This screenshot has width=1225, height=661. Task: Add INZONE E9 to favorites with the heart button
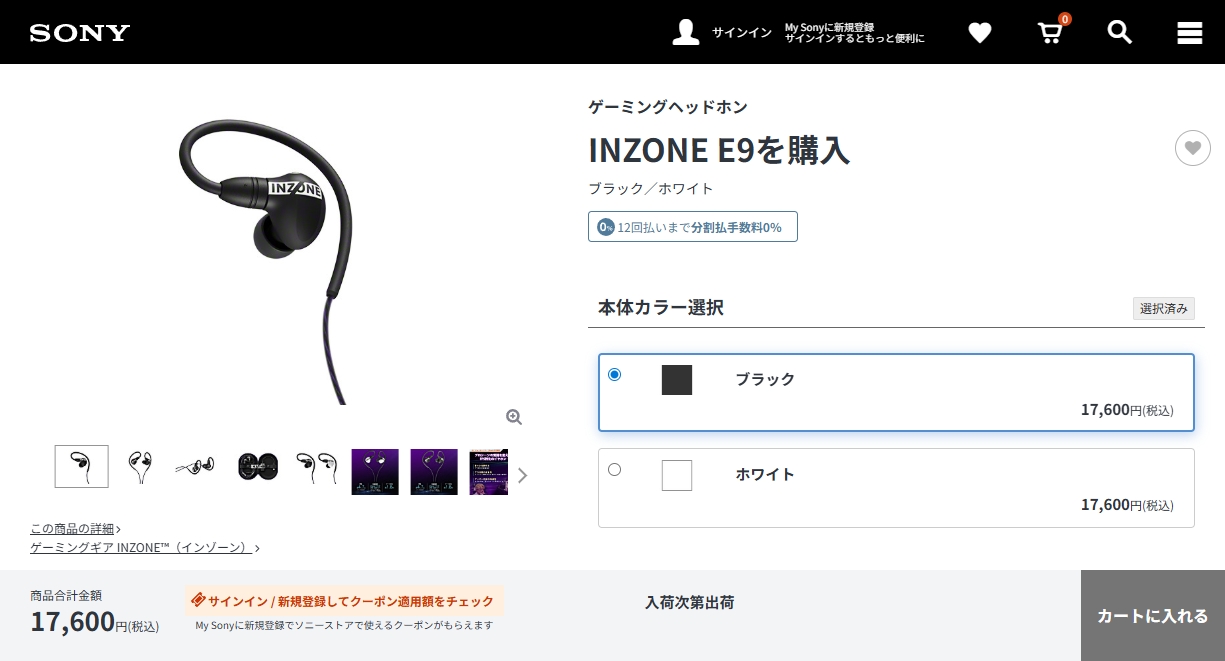(1193, 148)
